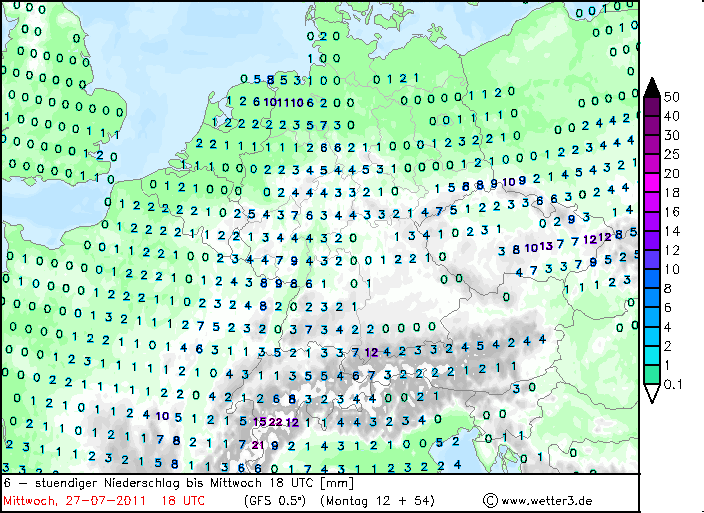Click the purple map value '15'
The image size is (704, 513).
(x=260, y=422)
